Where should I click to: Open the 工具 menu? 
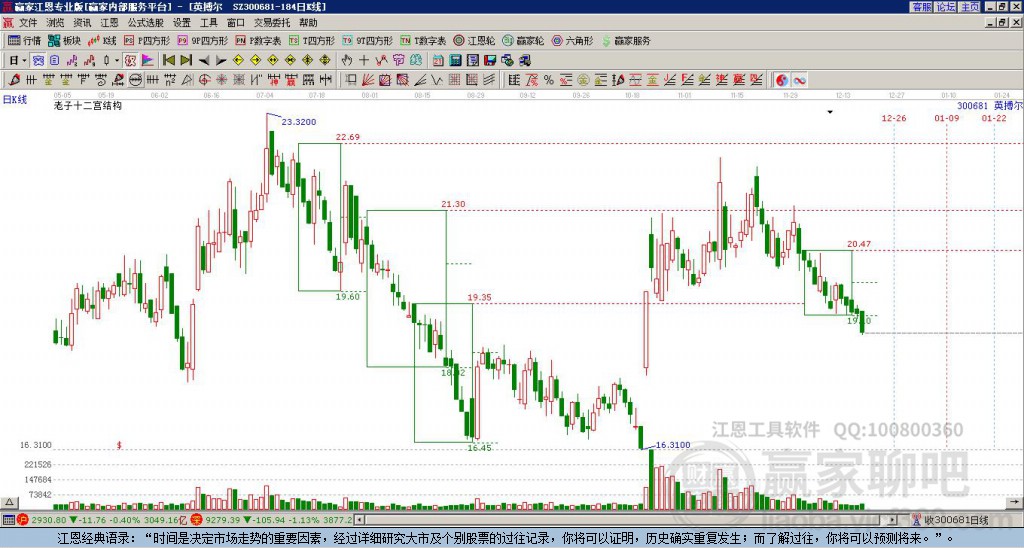tap(209, 23)
